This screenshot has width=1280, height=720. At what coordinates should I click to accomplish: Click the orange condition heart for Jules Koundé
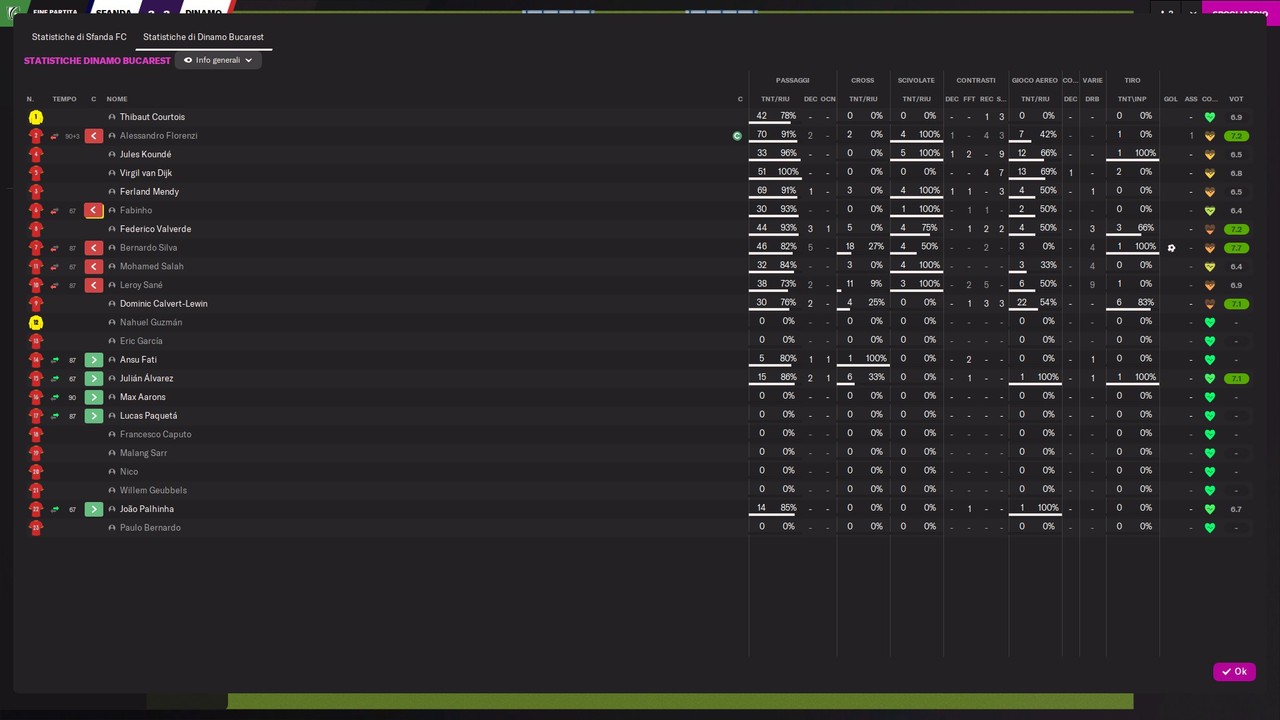coord(1209,155)
